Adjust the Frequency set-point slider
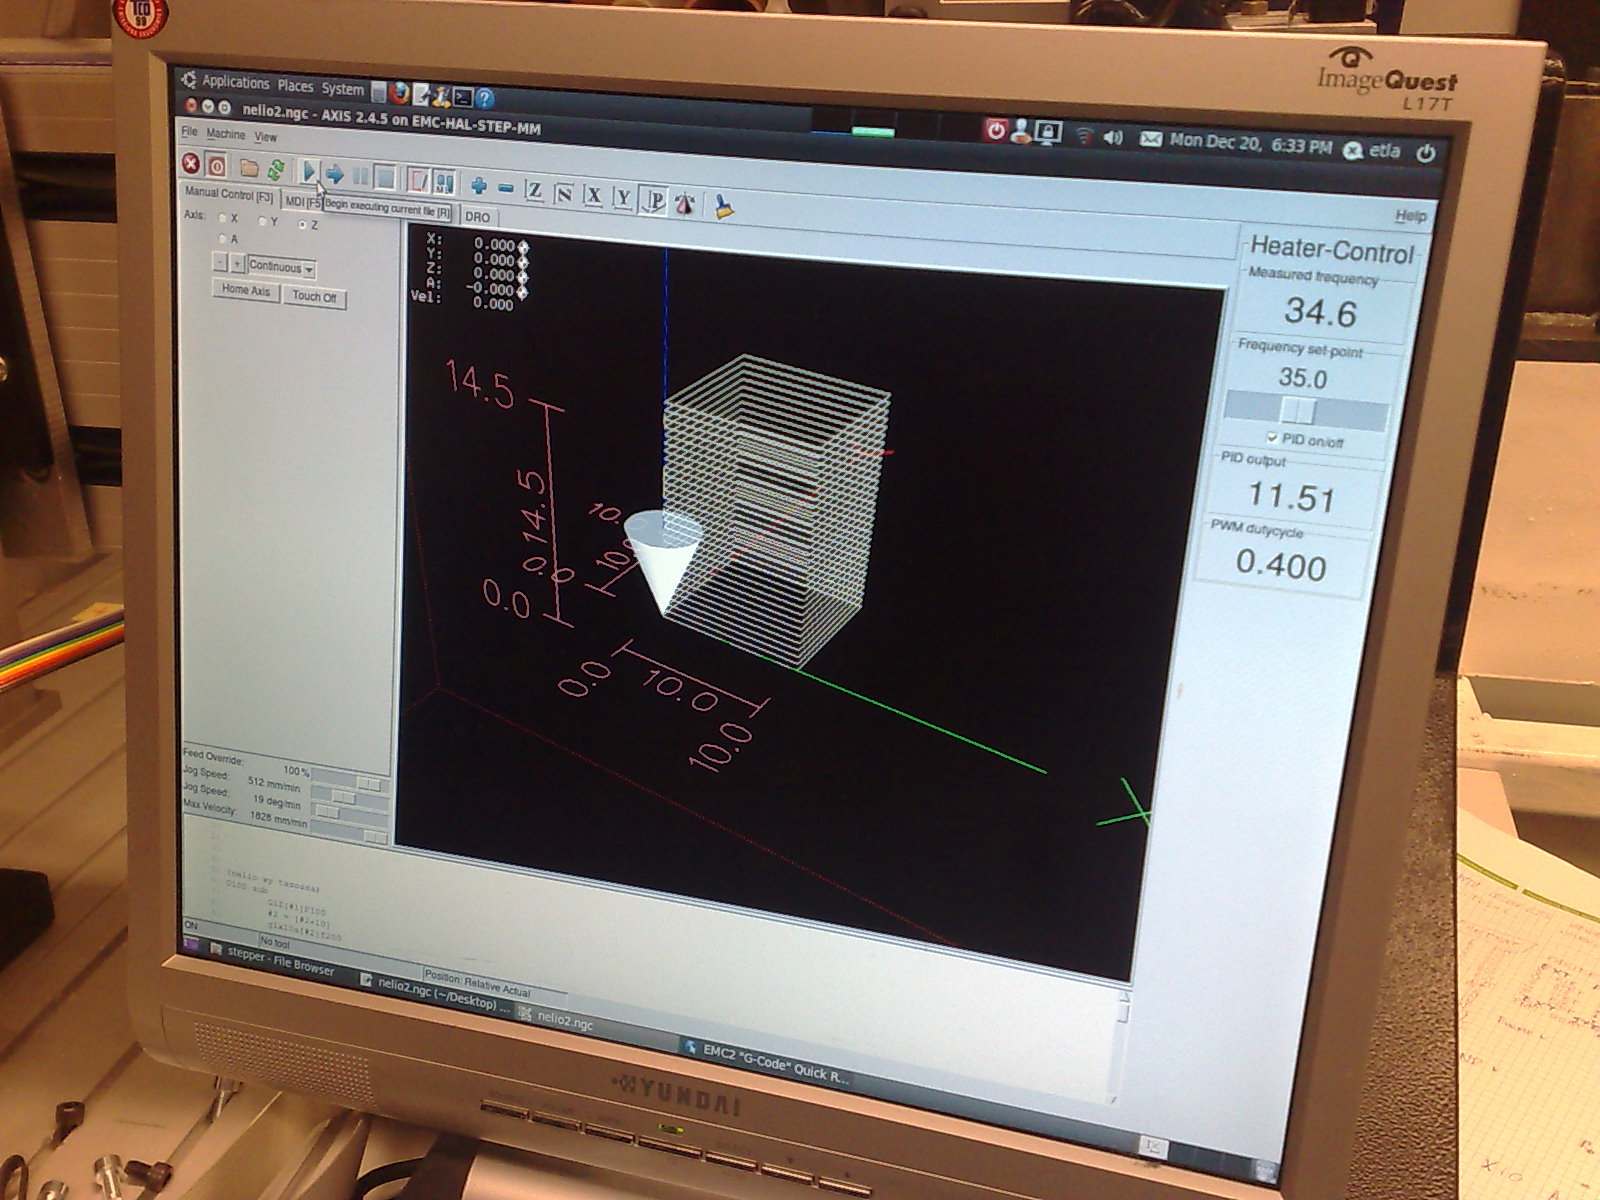 [1305, 412]
